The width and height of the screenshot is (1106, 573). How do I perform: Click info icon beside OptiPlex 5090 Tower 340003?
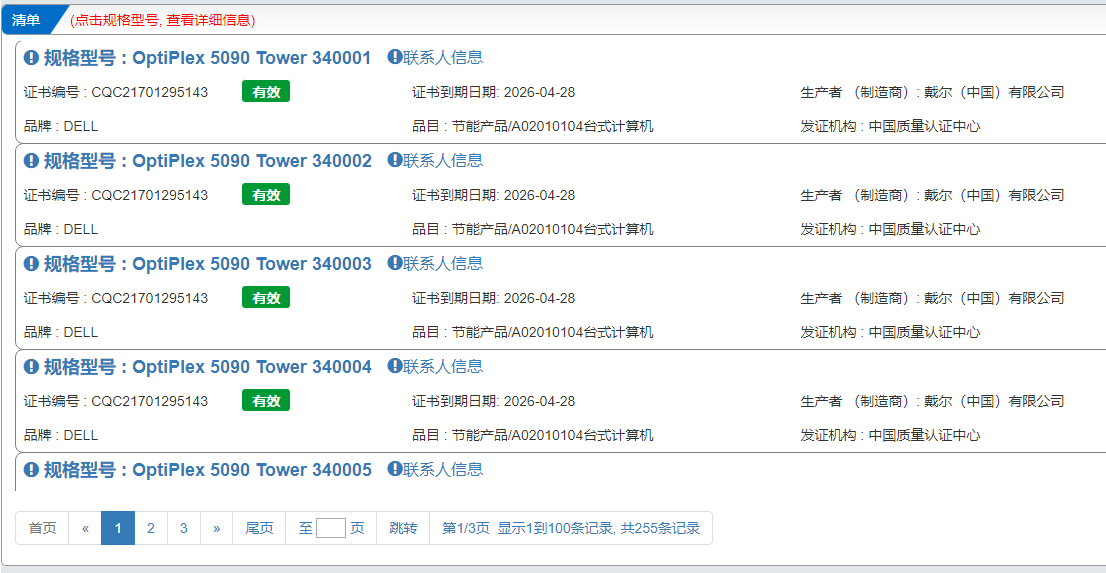pos(31,264)
